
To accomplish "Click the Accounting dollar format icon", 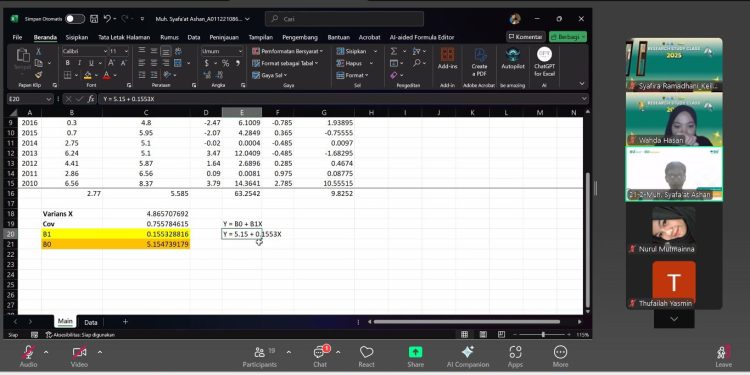I will click(207, 63).
